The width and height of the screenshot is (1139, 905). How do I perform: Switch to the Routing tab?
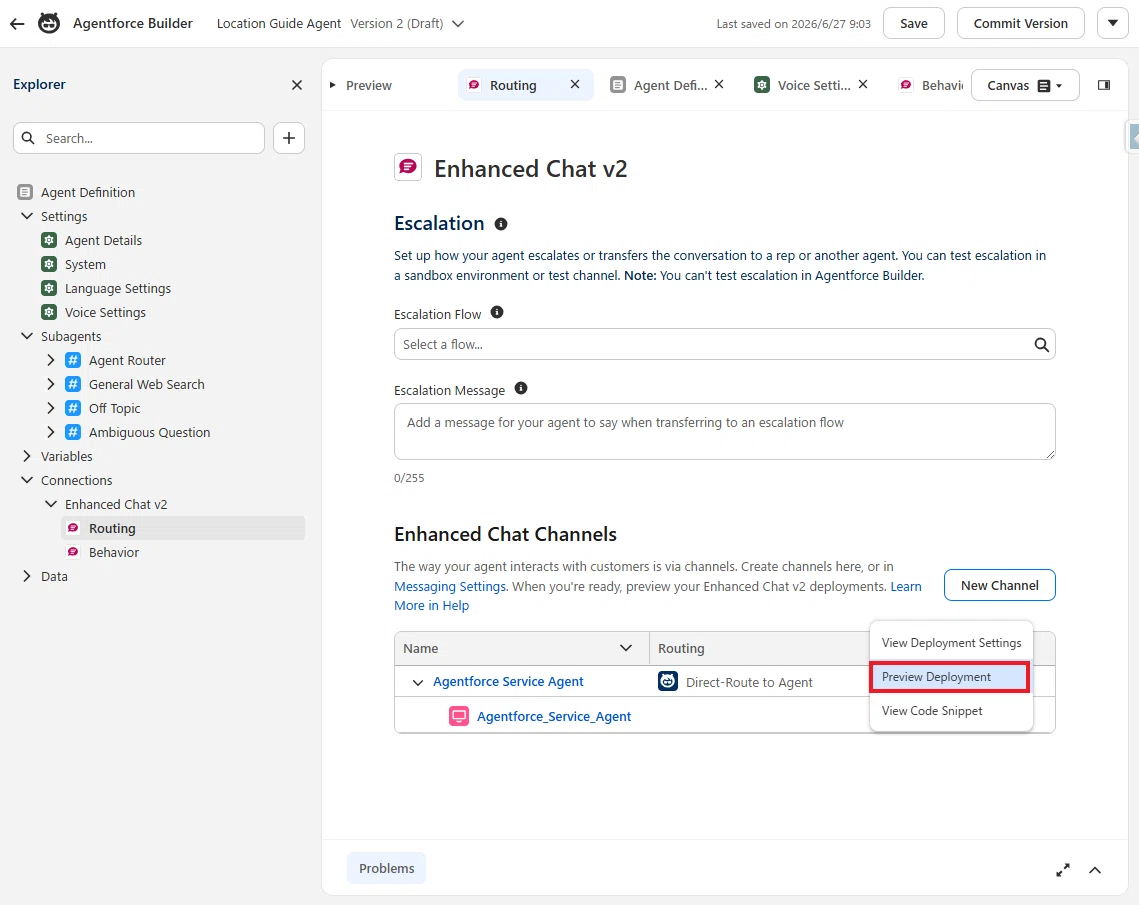(x=513, y=85)
